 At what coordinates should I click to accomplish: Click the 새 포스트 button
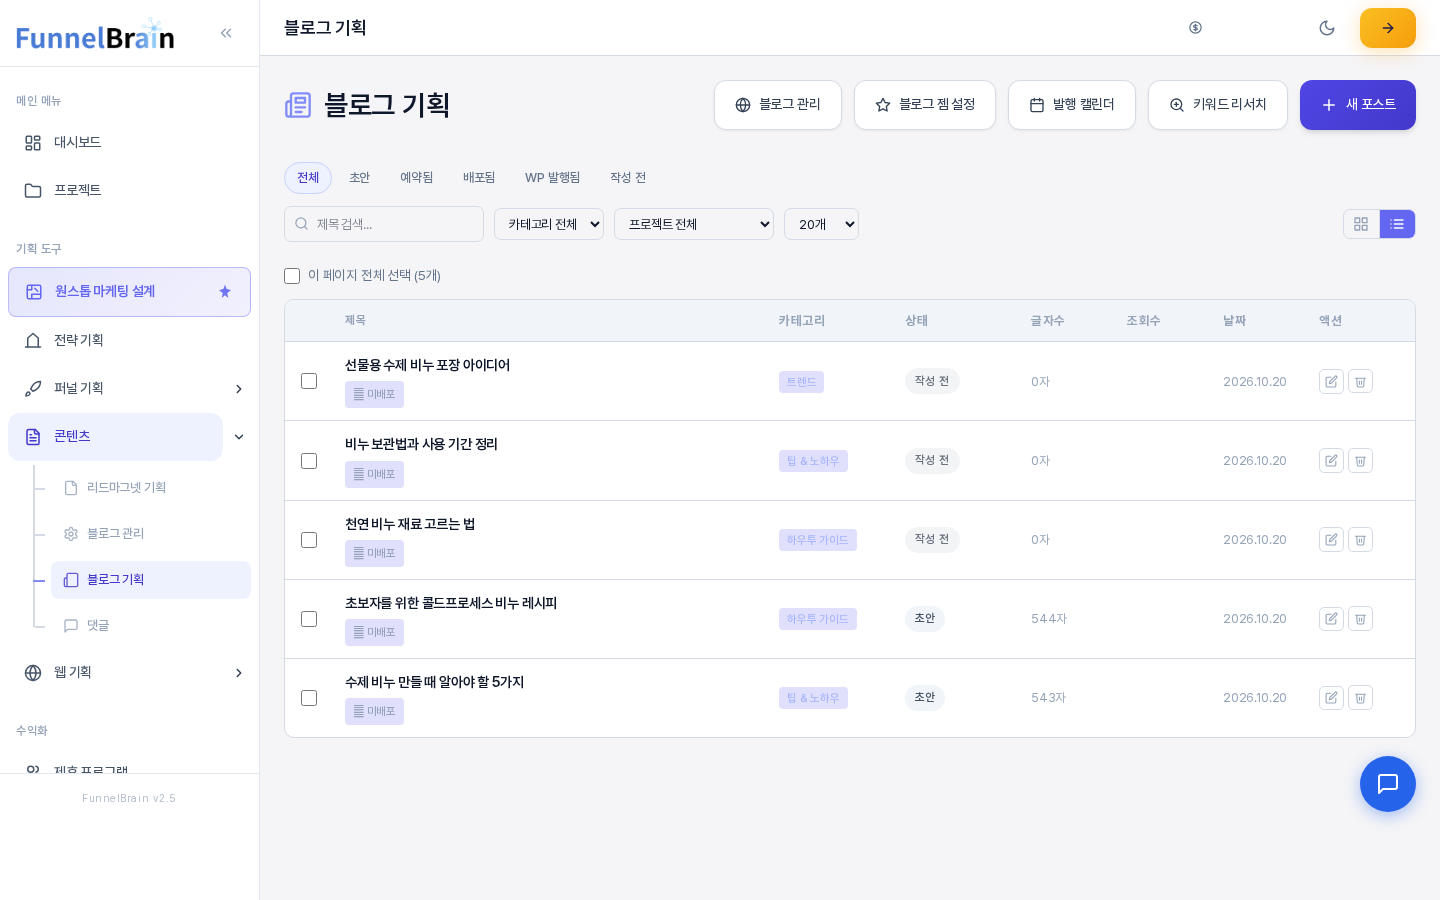coord(1358,105)
